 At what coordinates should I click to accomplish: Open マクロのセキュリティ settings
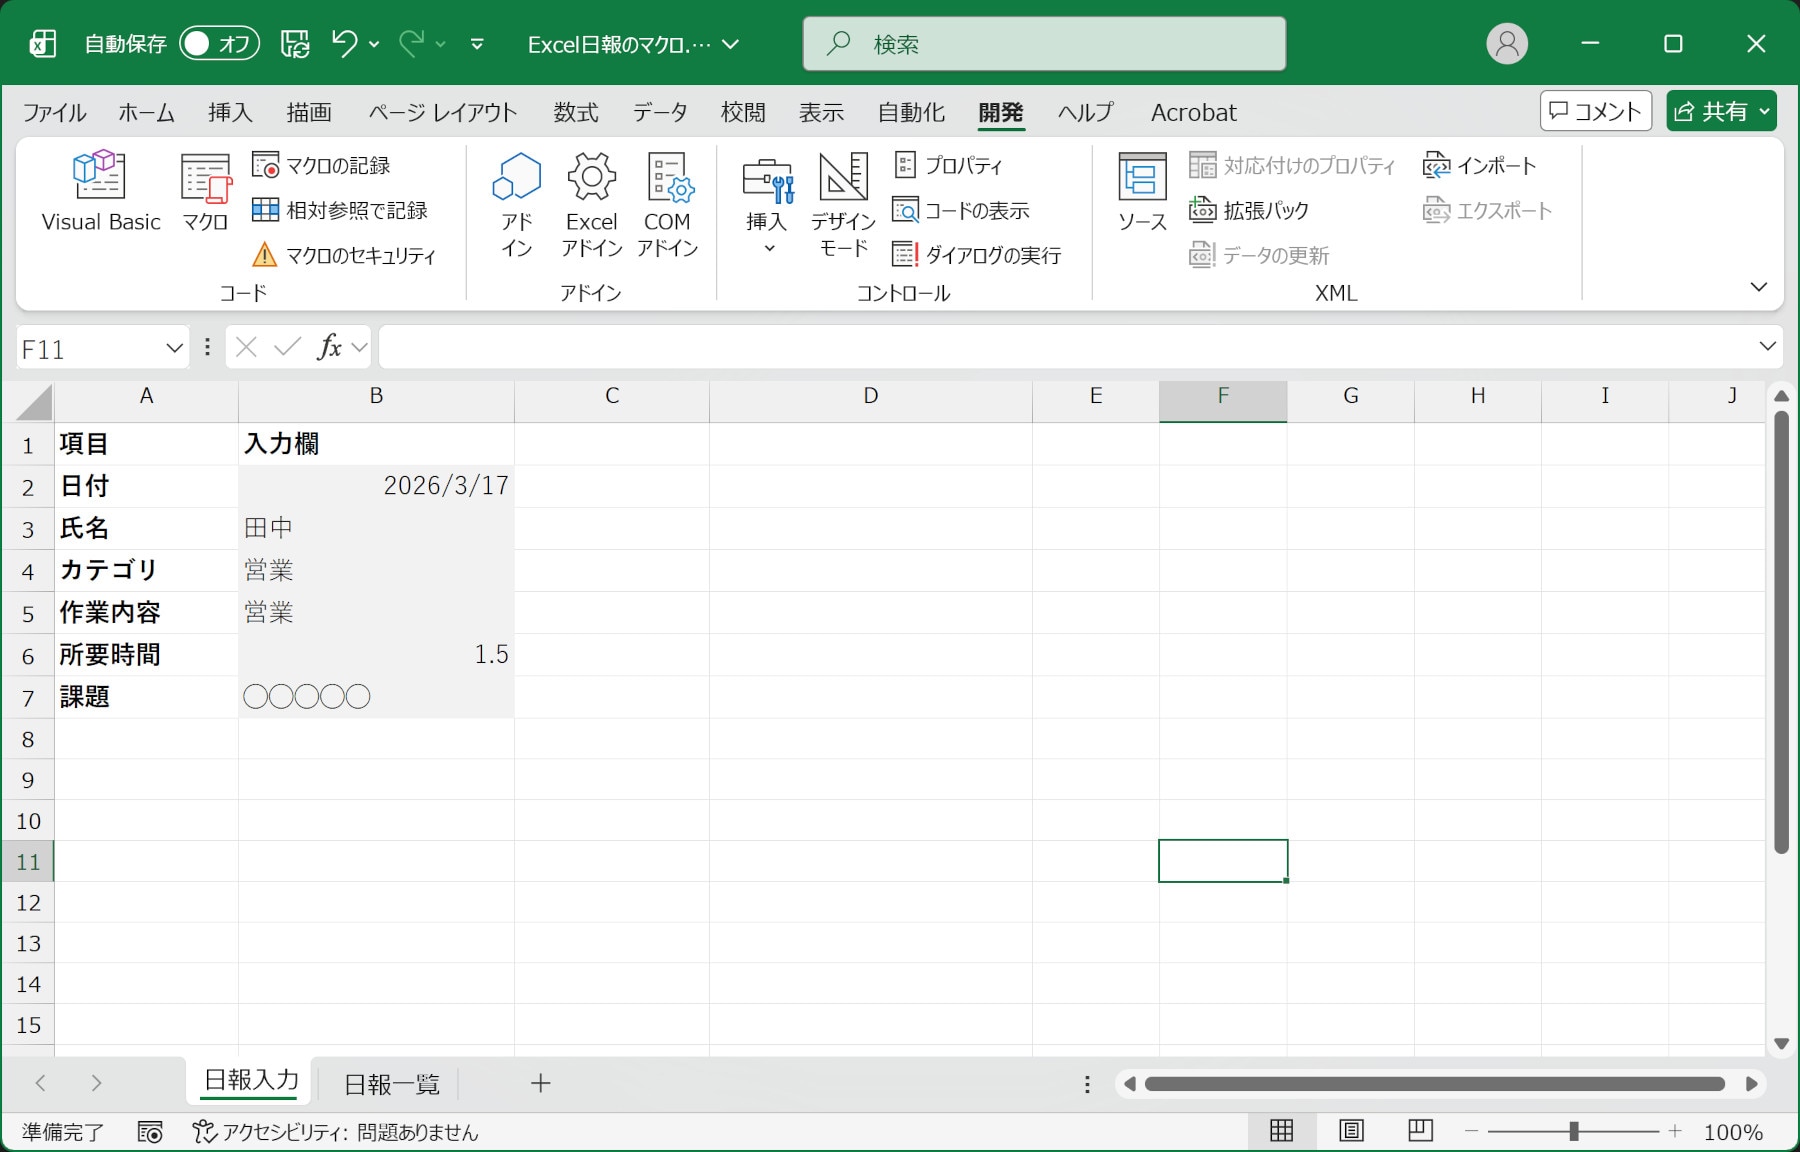point(345,256)
